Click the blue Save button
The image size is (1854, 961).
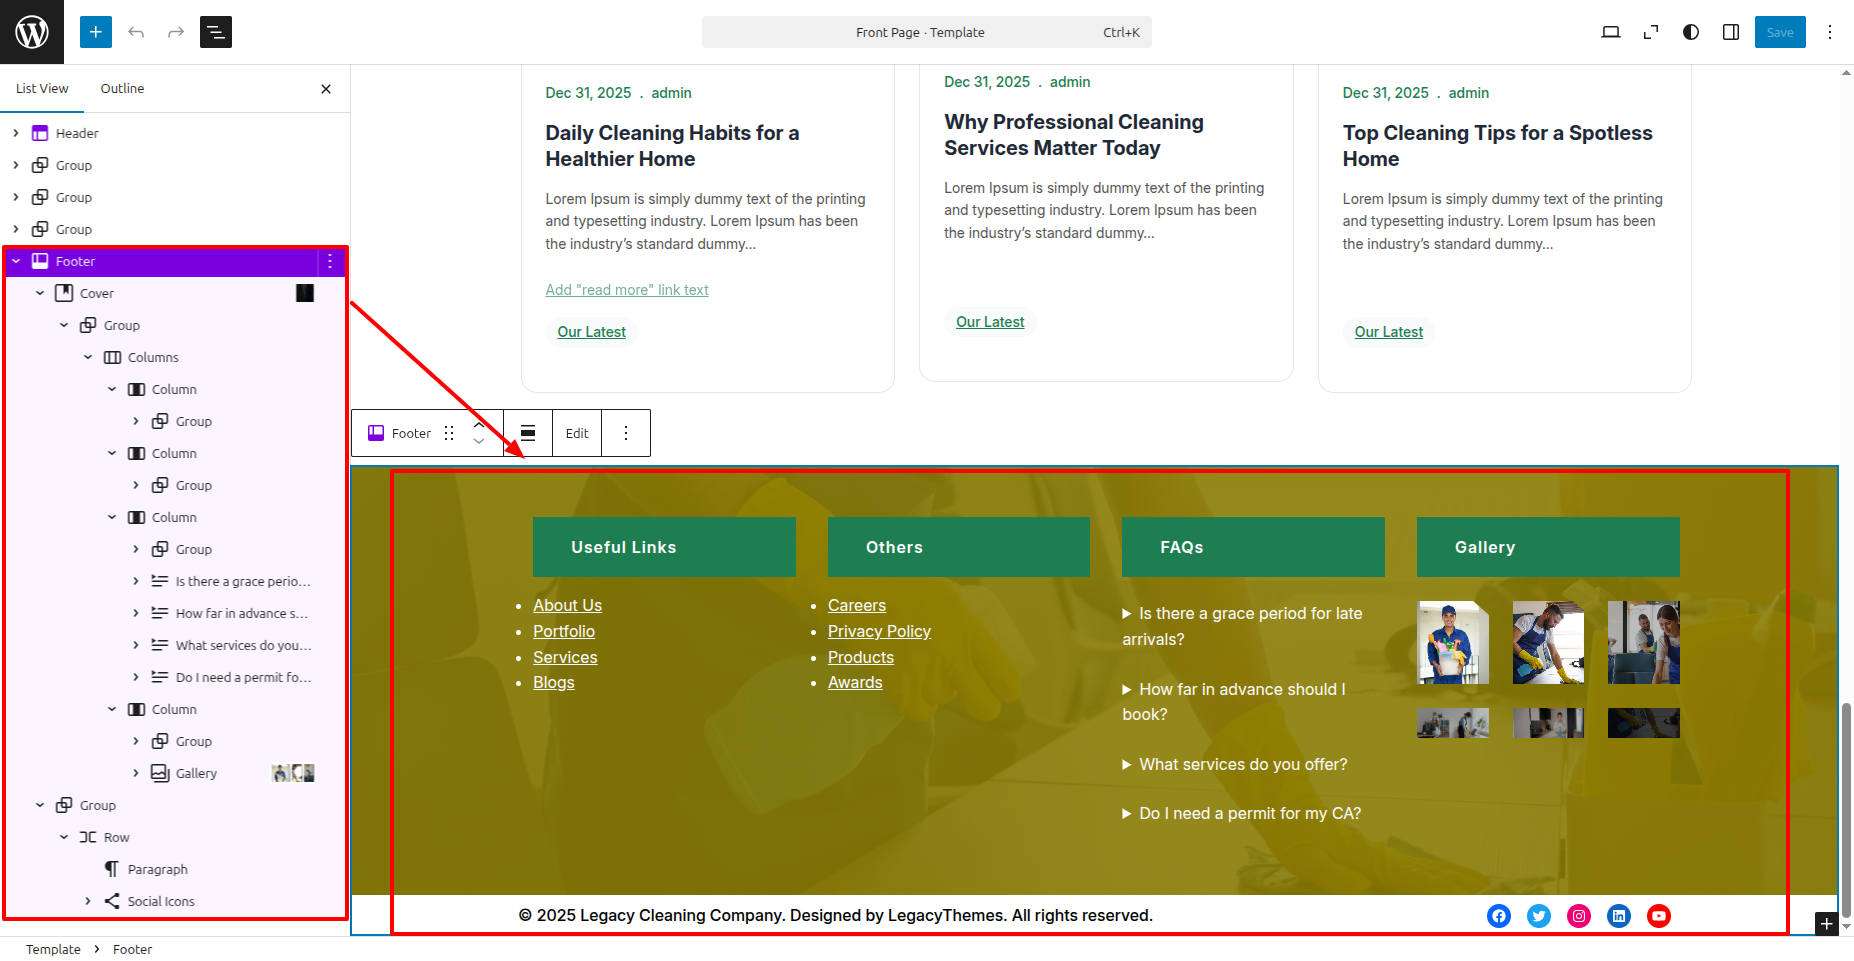click(1779, 32)
